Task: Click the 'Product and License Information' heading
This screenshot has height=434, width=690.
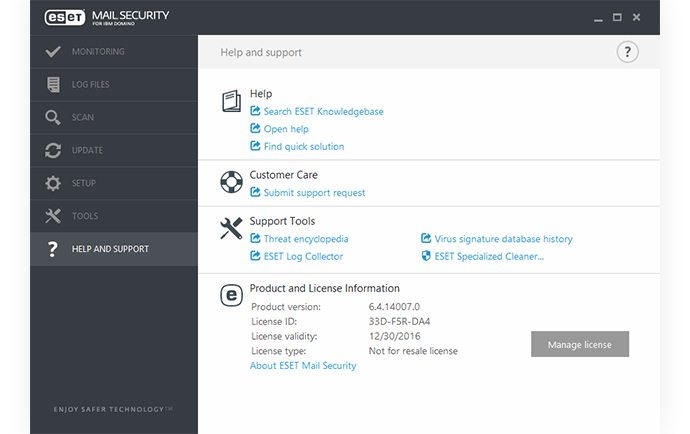Action: point(325,288)
